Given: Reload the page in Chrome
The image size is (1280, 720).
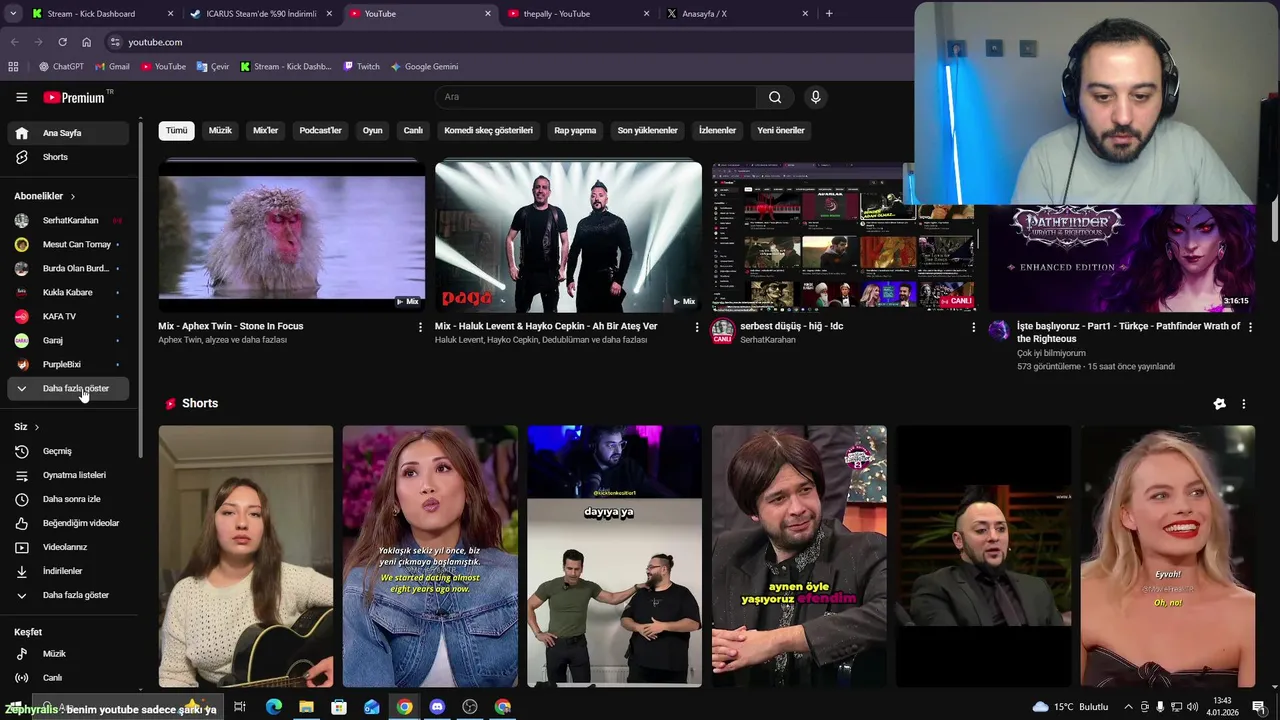Looking at the screenshot, I should (62, 42).
